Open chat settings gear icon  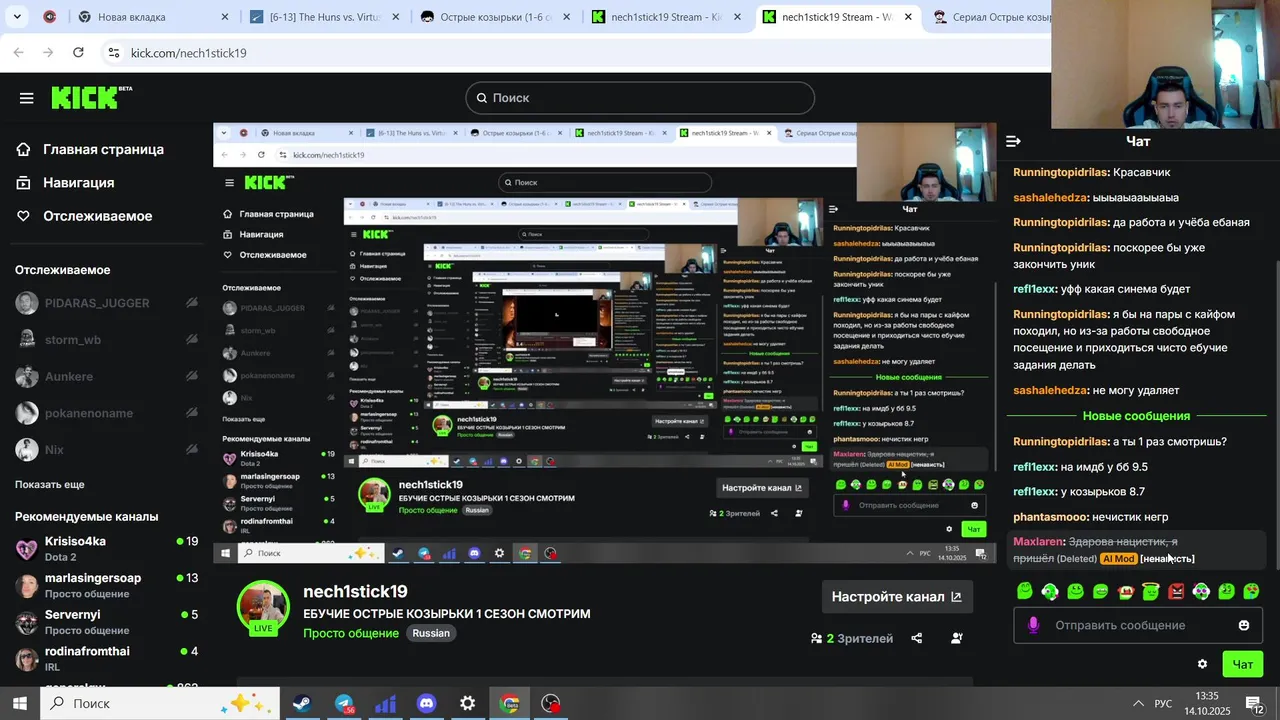click(1202, 664)
